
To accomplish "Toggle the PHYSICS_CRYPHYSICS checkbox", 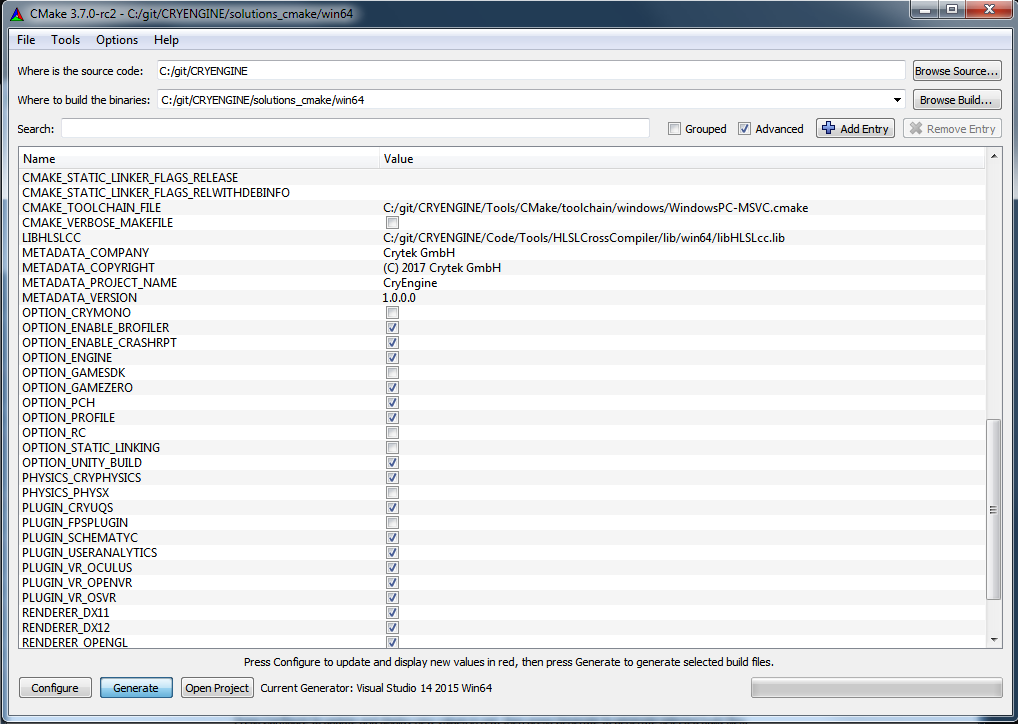I will point(392,478).
